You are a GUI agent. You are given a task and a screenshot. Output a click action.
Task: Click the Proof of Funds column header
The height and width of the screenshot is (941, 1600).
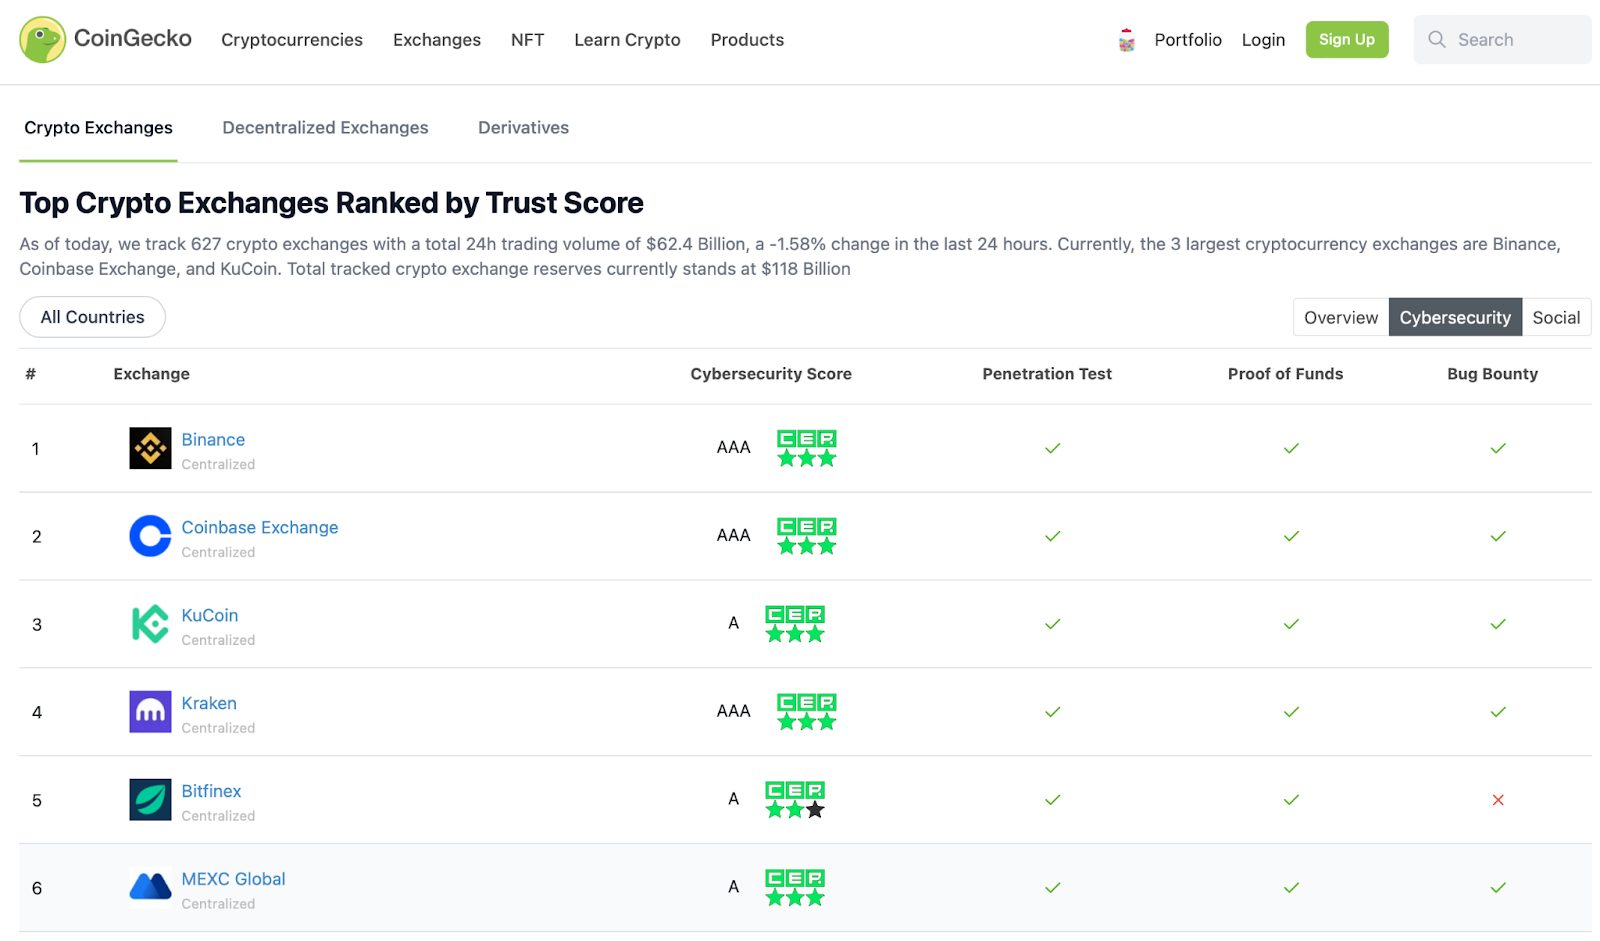coord(1285,374)
